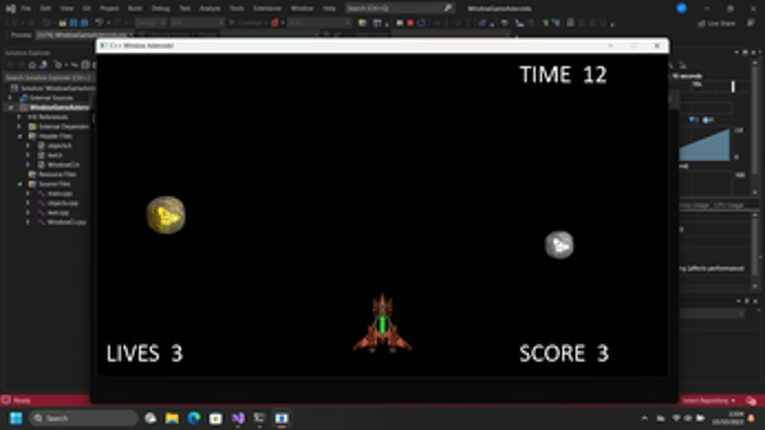Open Microsoft Edge from the taskbar
Viewport: 765px width, 430px height.
click(194, 418)
